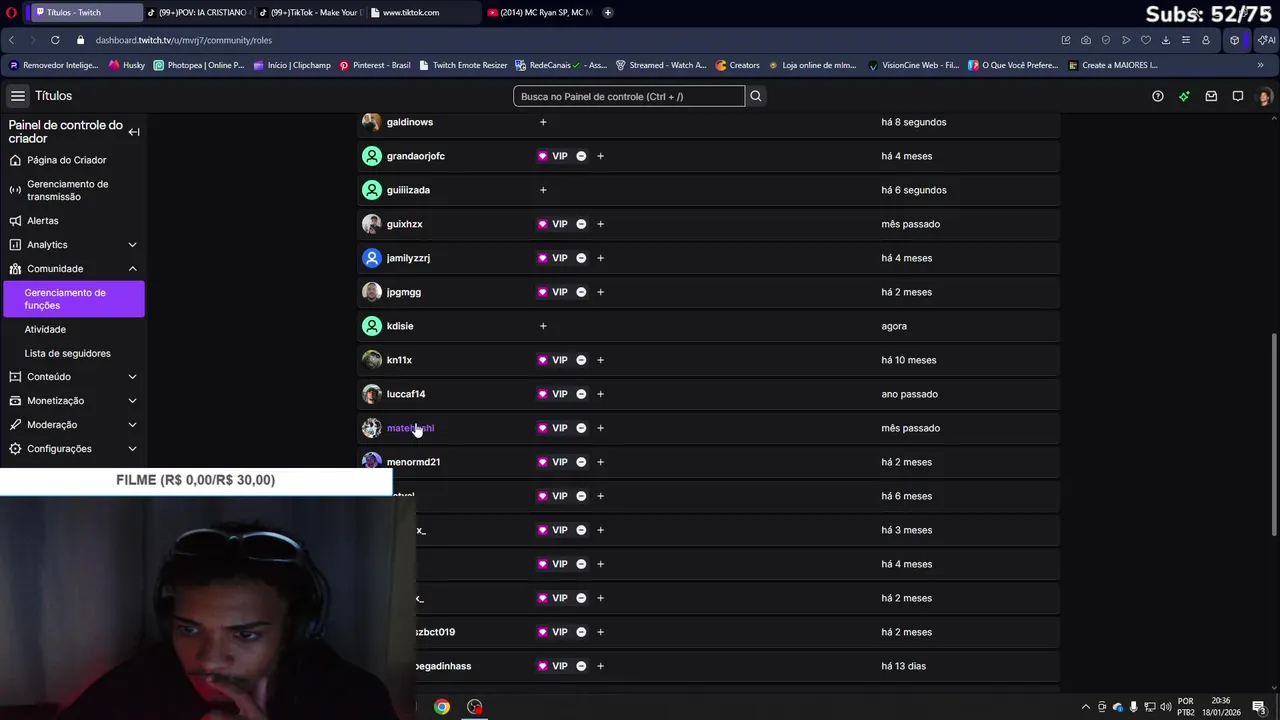Click the kn11x user avatar thumbnail
This screenshot has width=1280, height=720.
coord(372,360)
